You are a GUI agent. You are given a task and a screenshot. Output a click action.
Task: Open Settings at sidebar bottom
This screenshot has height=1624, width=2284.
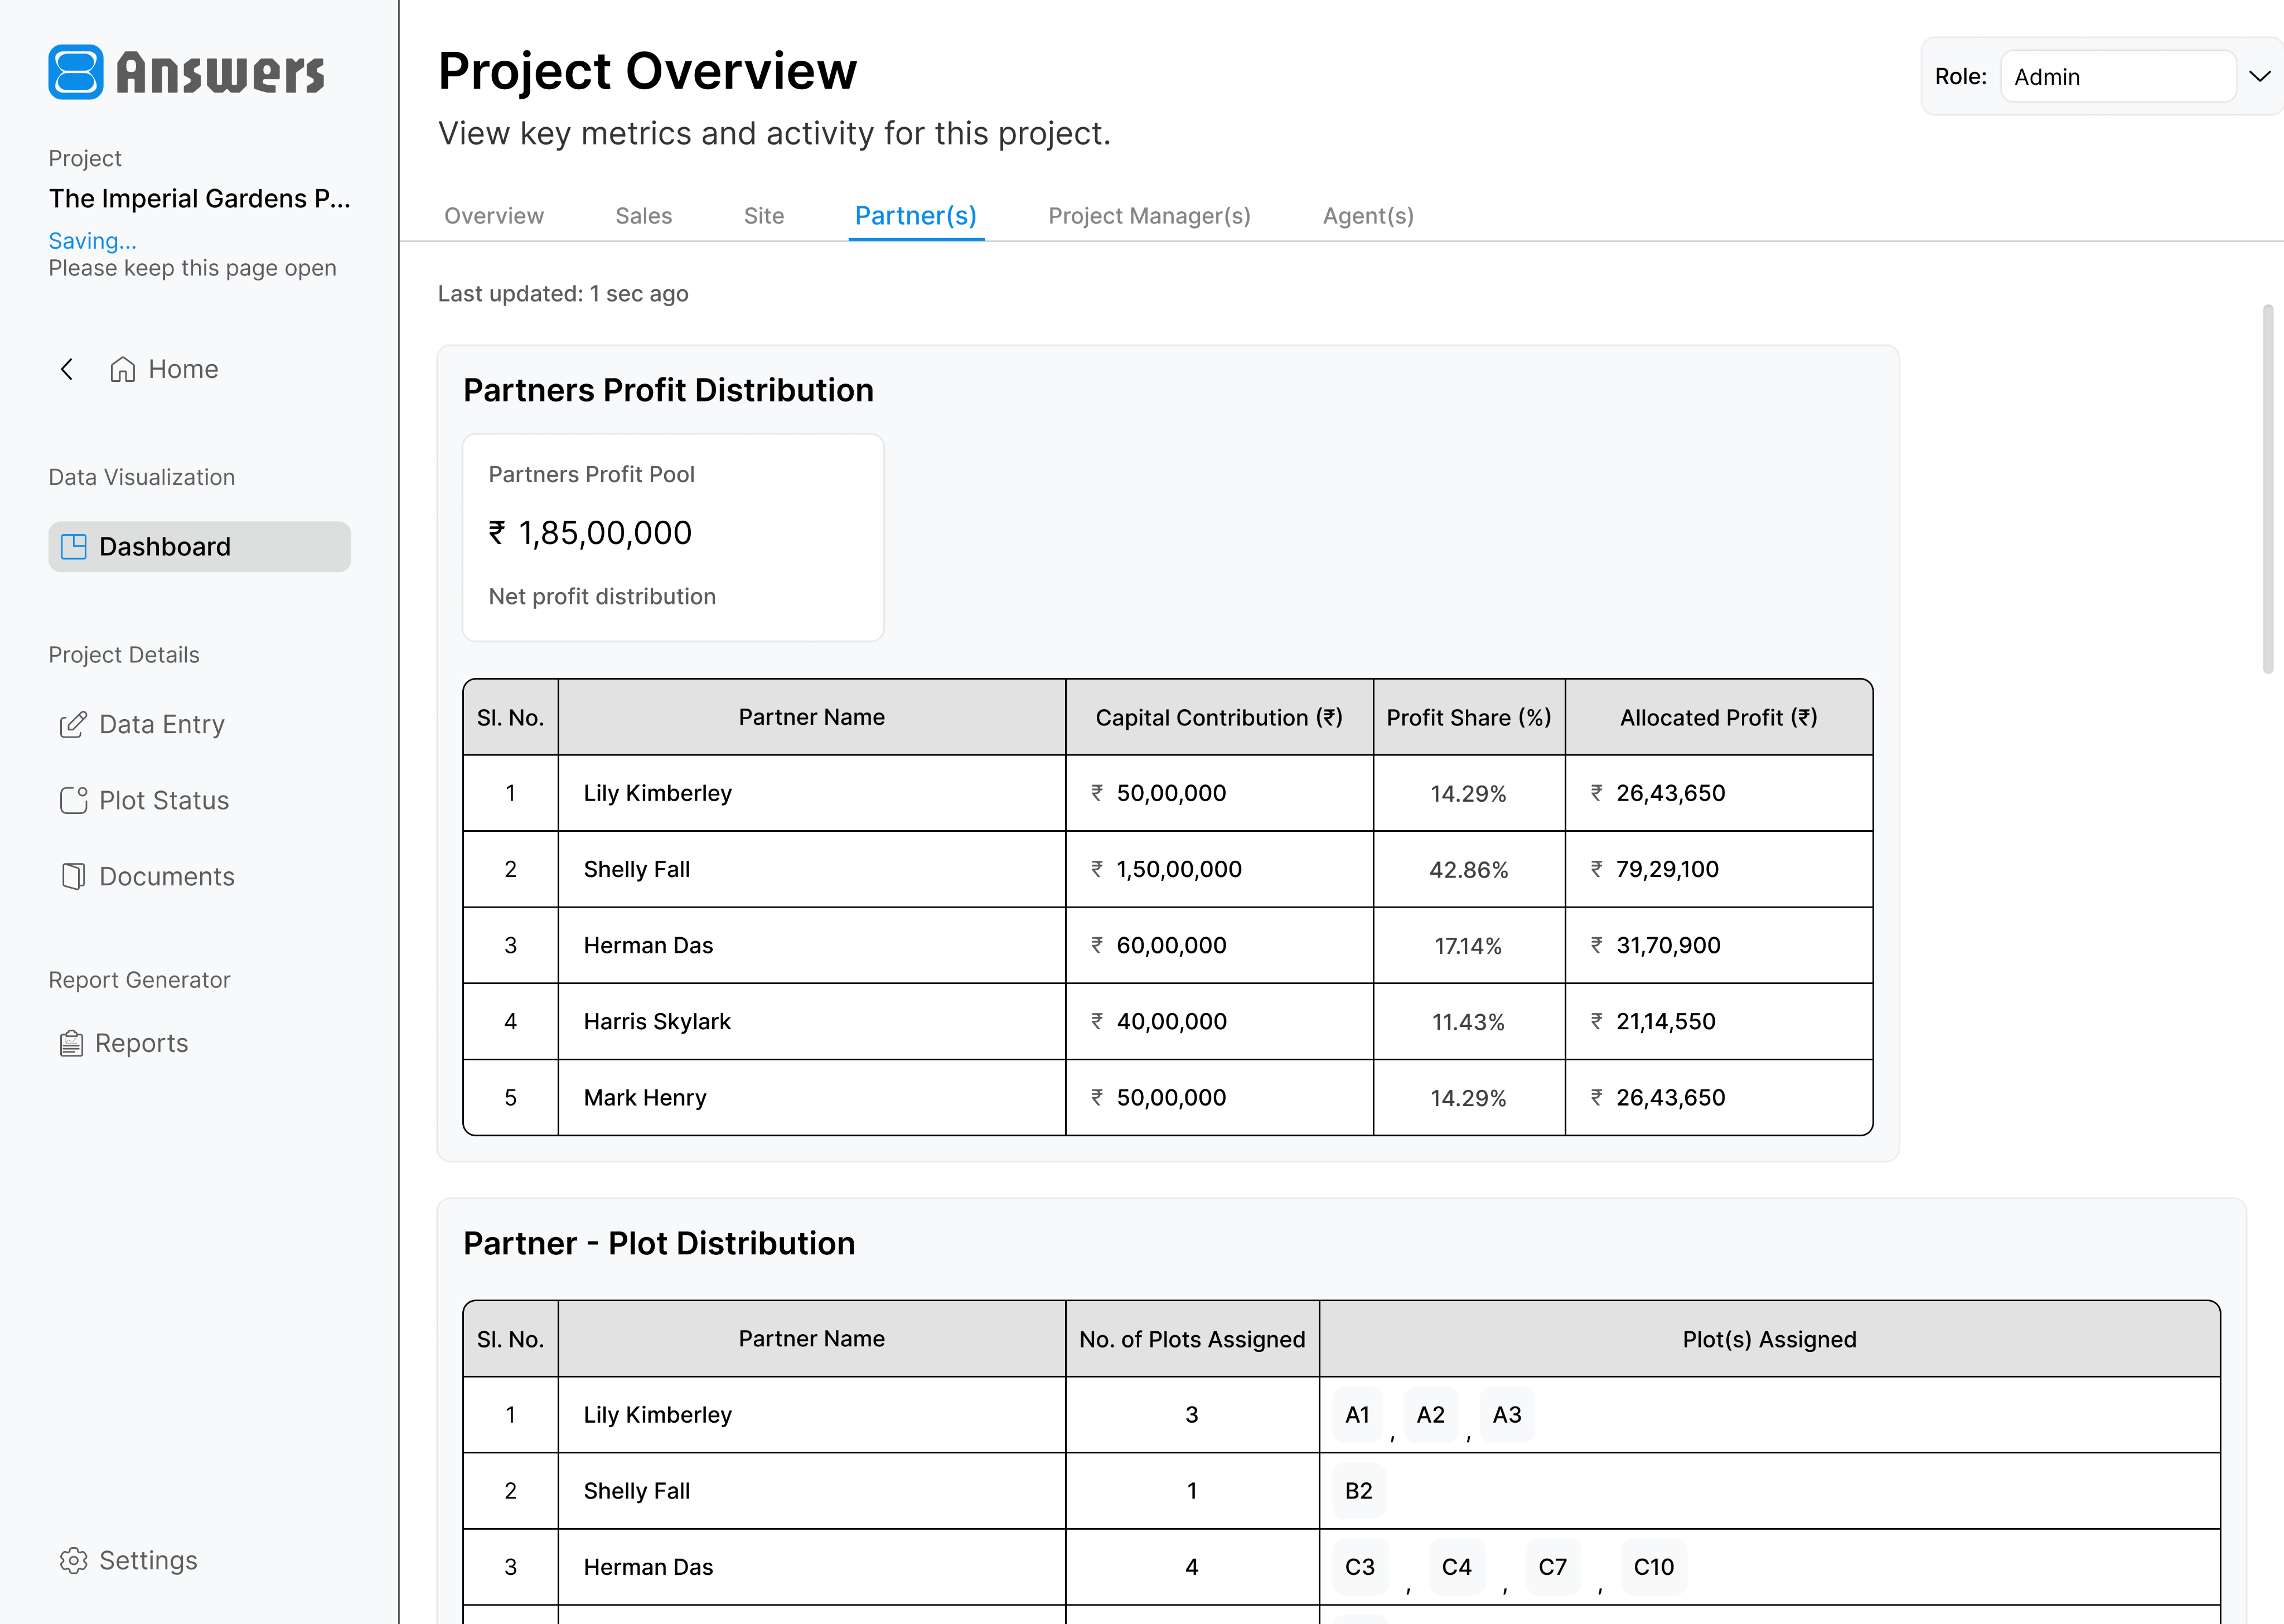(x=129, y=1561)
